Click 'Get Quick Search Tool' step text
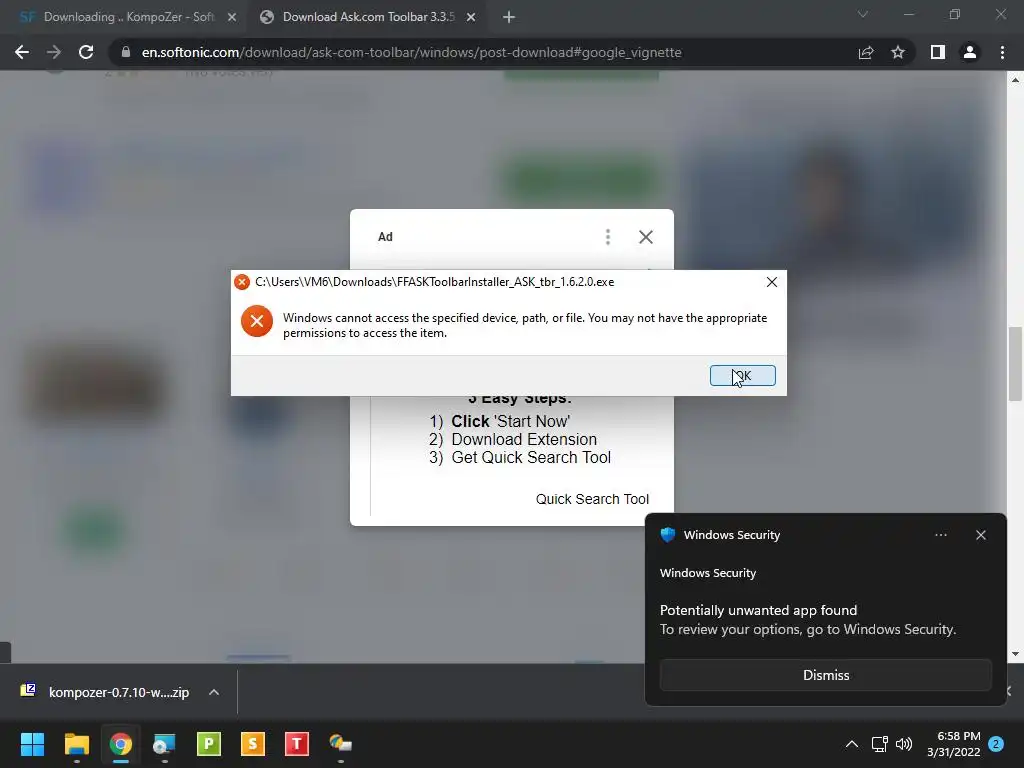Screen dimensions: 1024x768 531,457
